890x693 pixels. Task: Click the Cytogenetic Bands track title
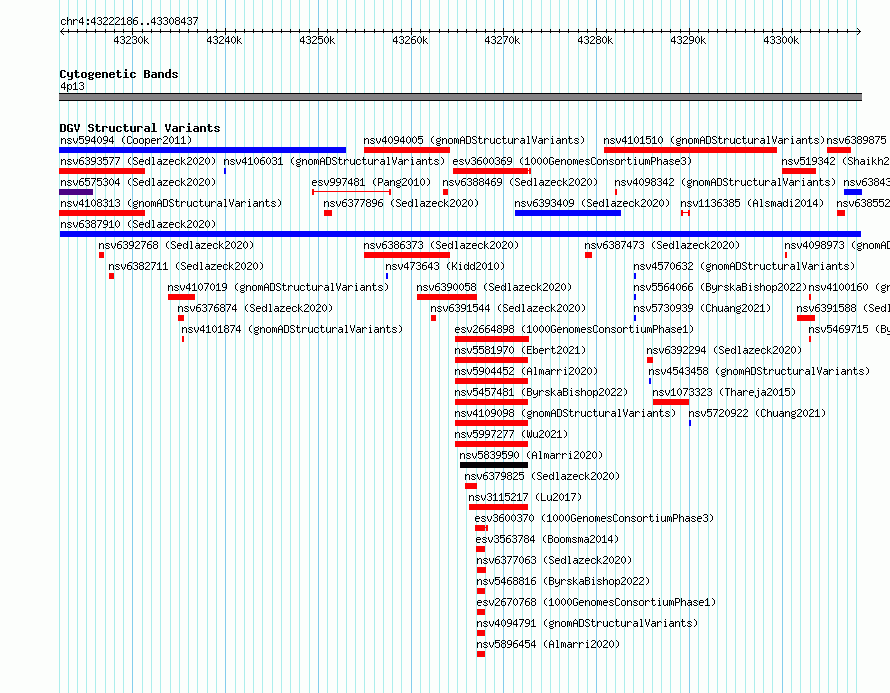pyautogui.click(x=119, y=74)
